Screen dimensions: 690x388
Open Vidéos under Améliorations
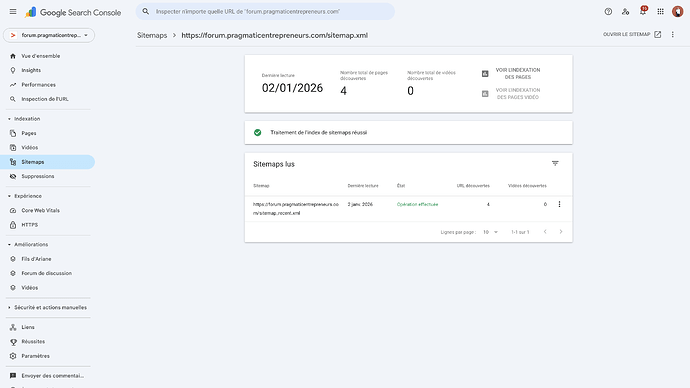click(48, 288)
